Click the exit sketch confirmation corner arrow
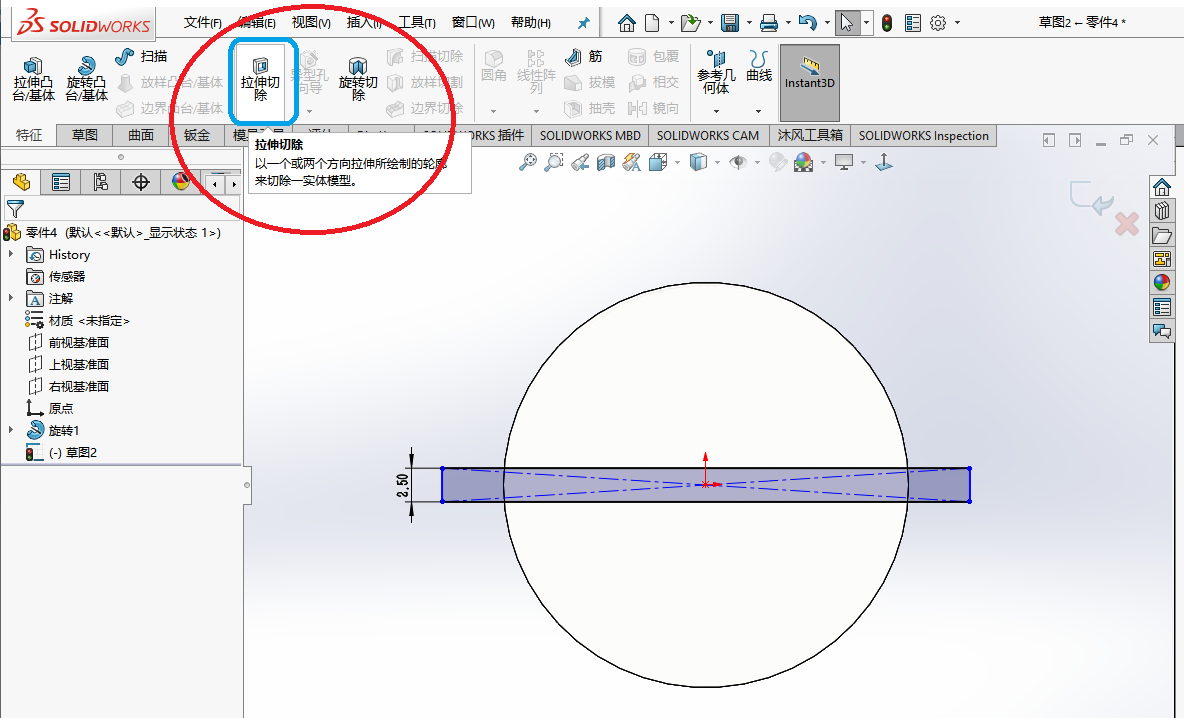Image resolution: width=1184 pixels, height=718 pixels. pos(1090,197)
